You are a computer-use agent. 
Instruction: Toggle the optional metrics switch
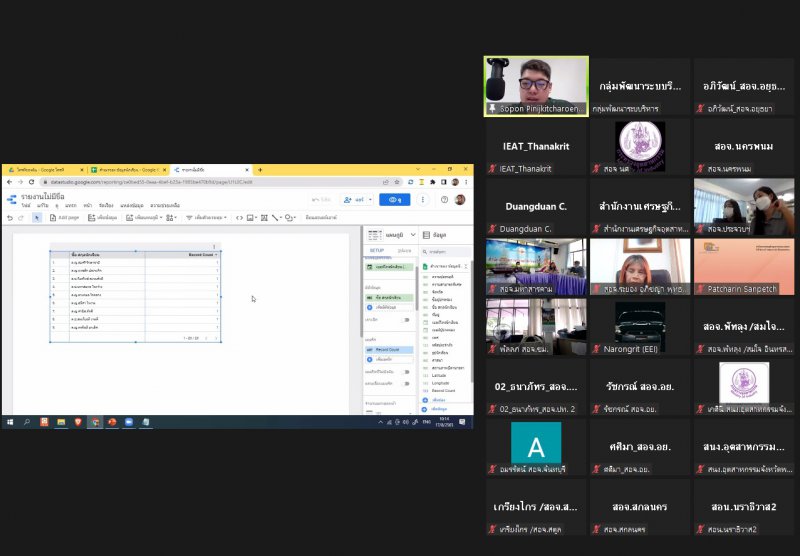(407, 372)
